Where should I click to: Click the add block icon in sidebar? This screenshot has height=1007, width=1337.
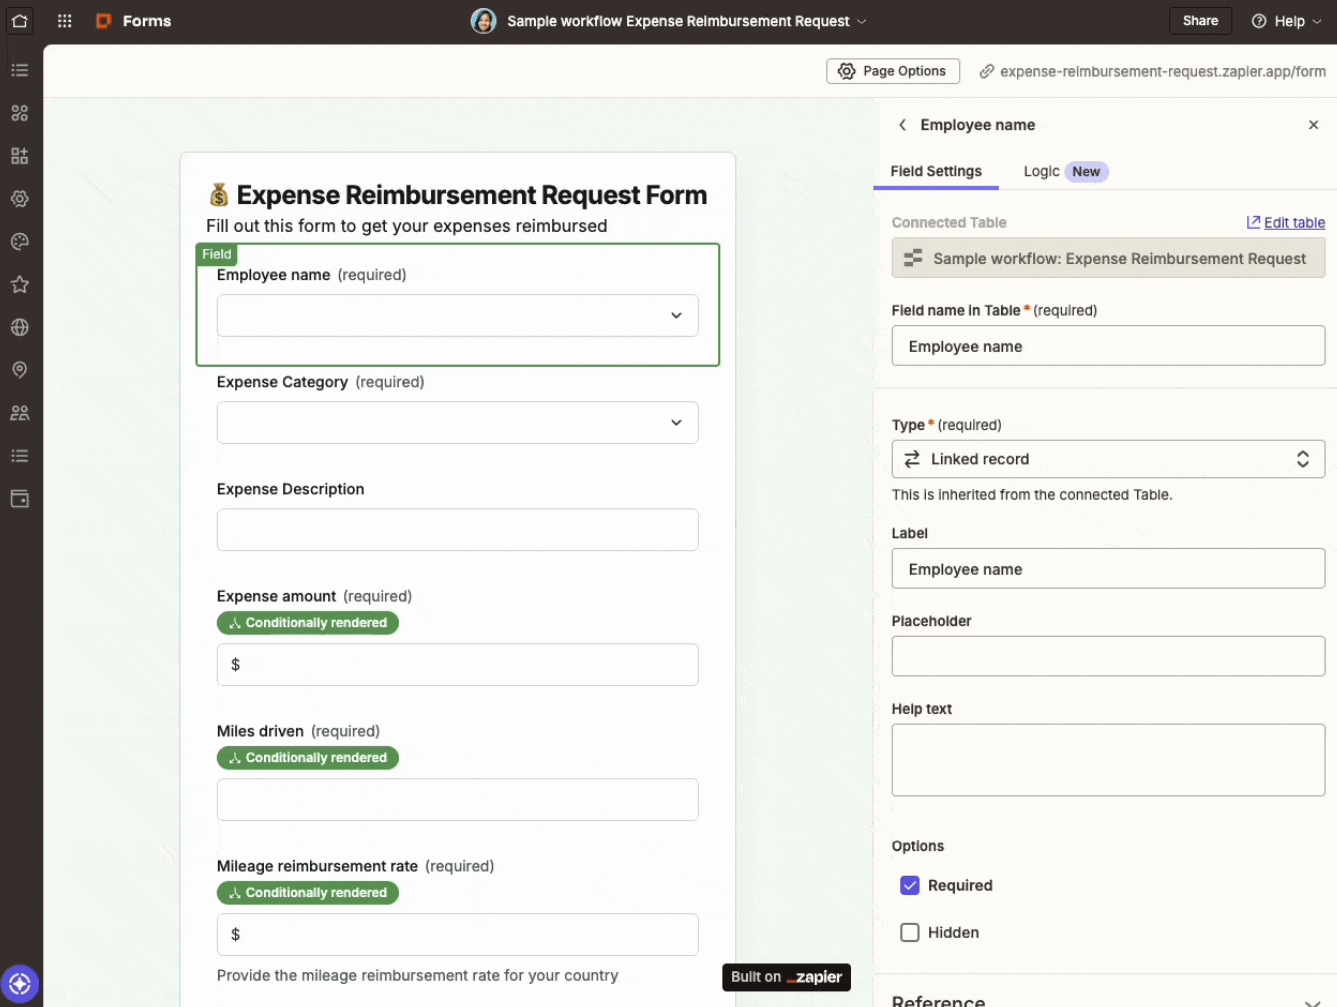(20, 156)
